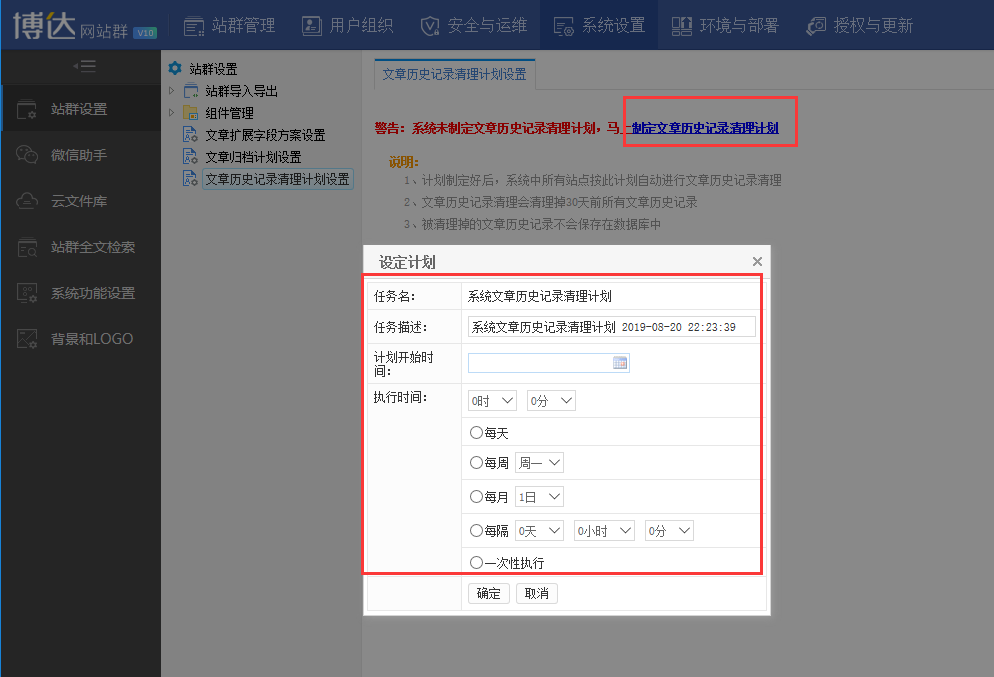Open 系统功能设置 sidebar item

pos(92,293)
